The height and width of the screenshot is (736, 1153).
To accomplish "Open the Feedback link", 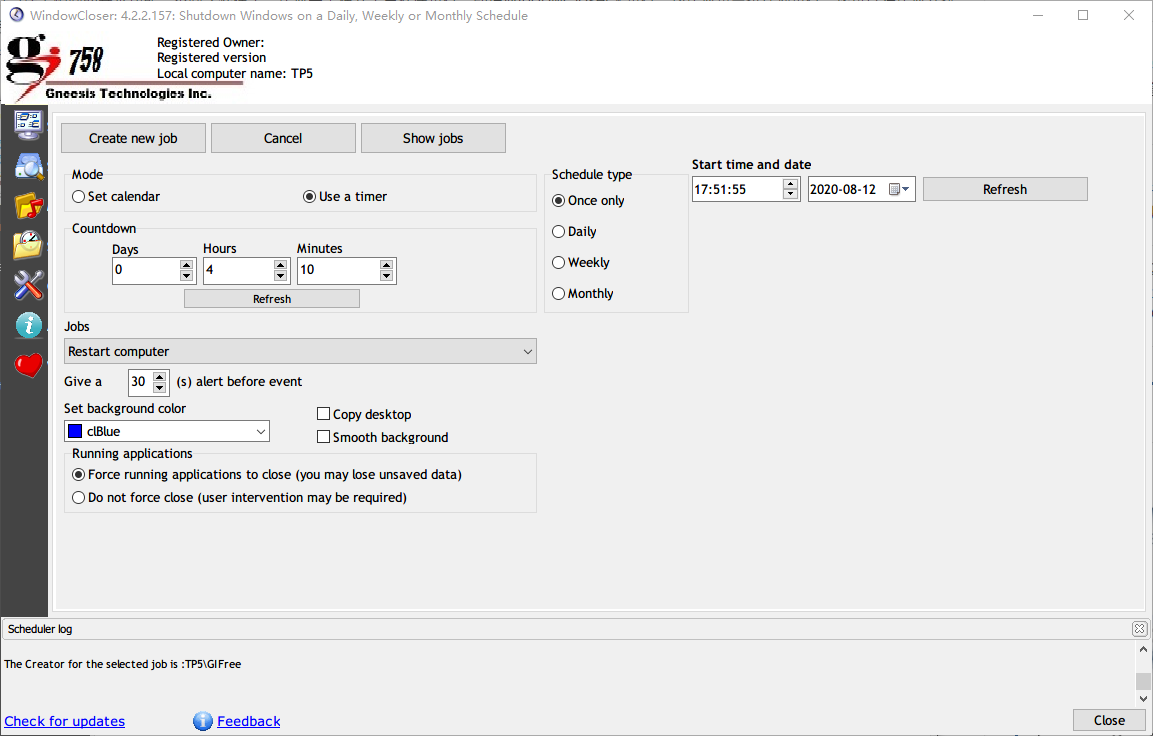I will pyautogui.click(x=249, y=721).
